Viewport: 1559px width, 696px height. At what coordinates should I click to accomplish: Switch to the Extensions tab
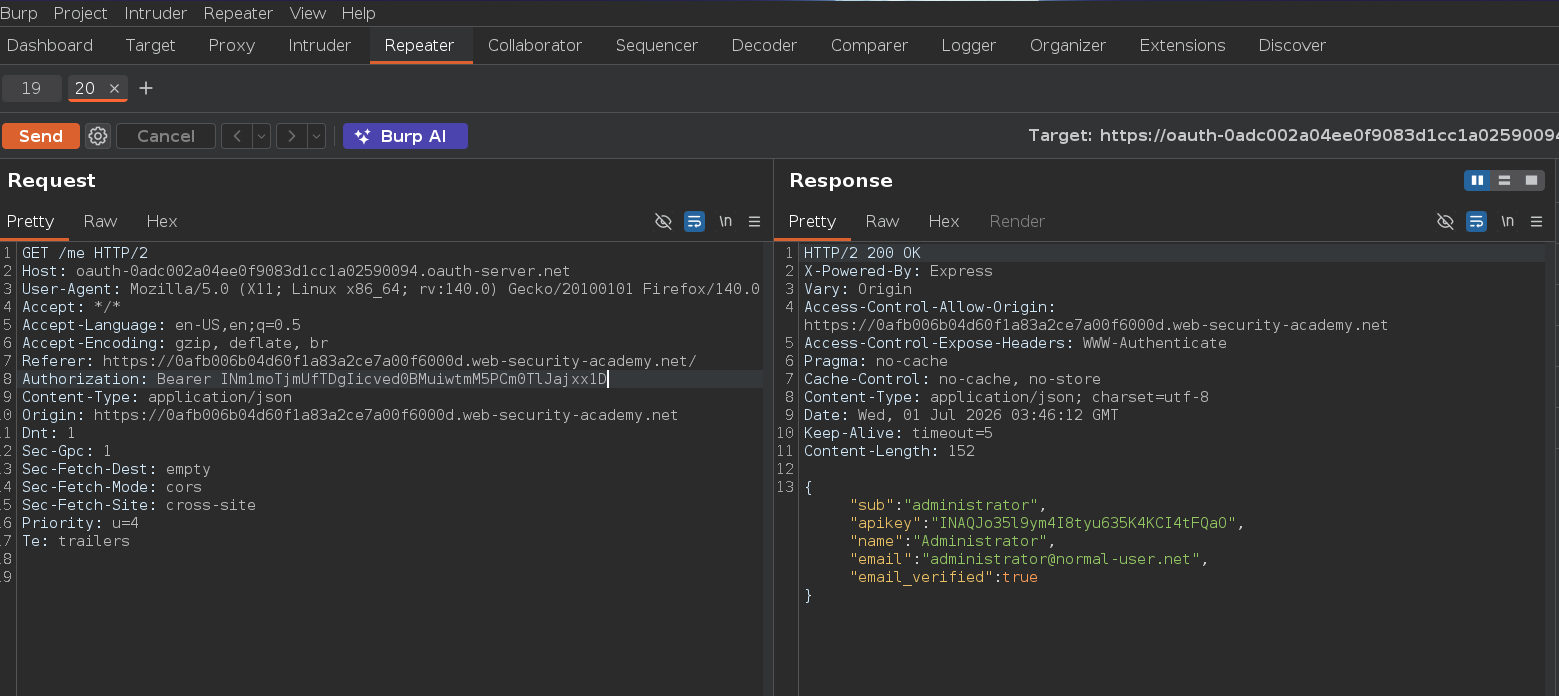click(1182, 45)
